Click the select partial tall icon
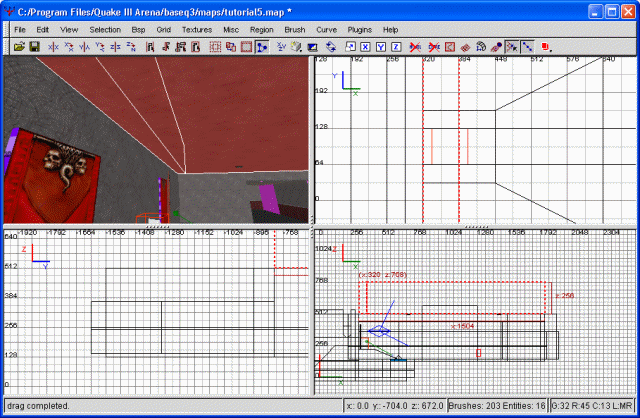This screenshot has width=640, height=418. click(x=181, y=47)
